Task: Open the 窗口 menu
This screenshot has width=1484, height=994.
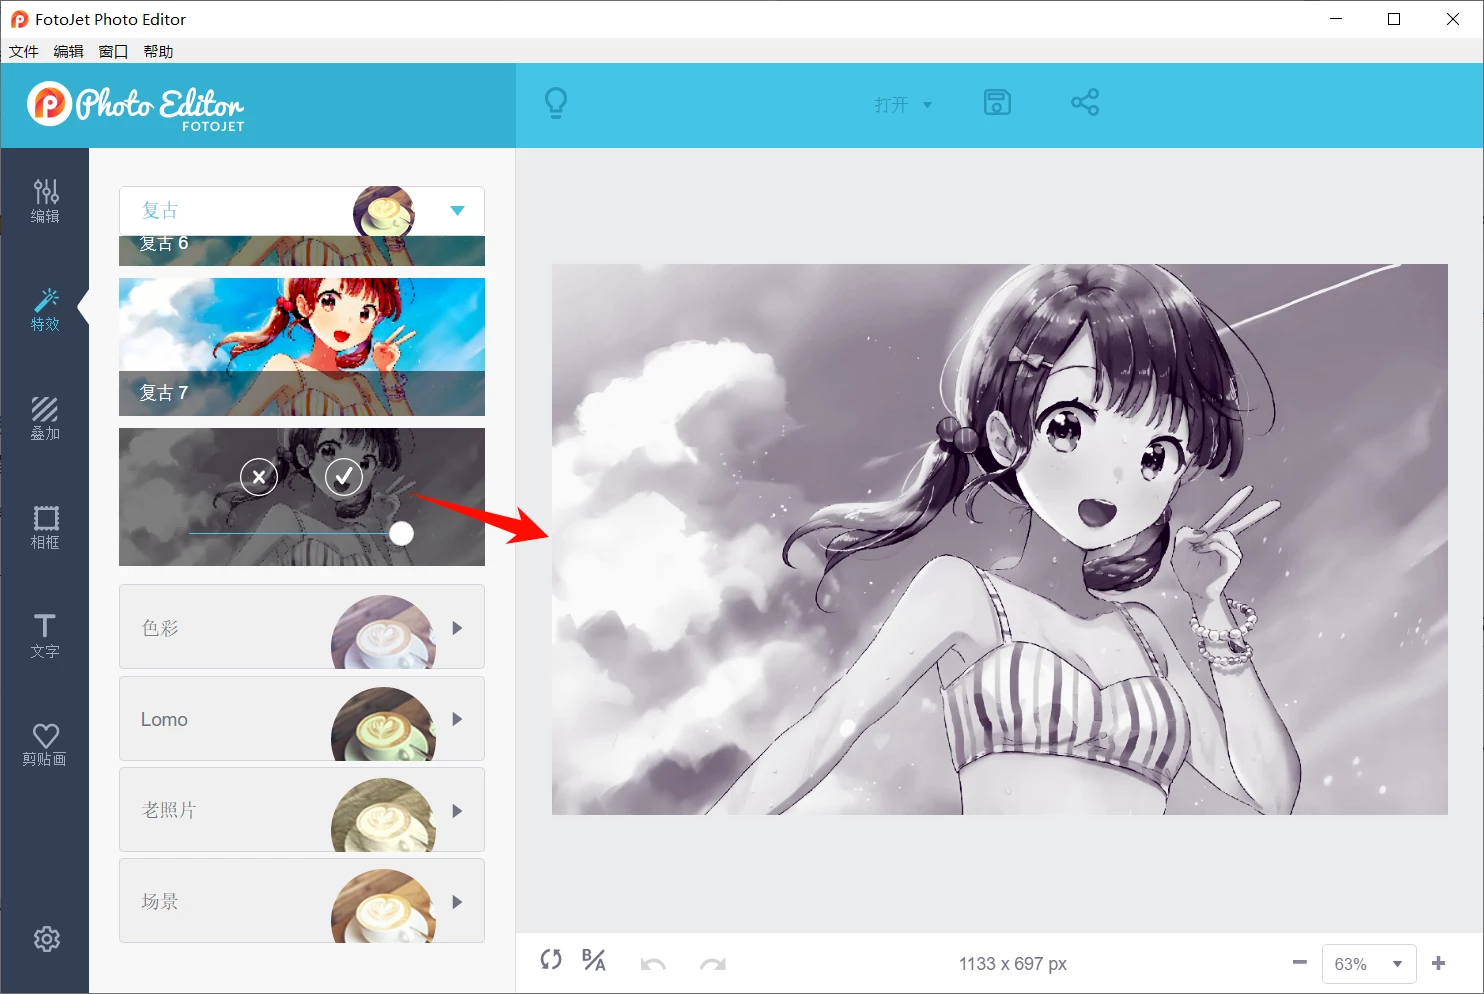Action: (113, 52)
